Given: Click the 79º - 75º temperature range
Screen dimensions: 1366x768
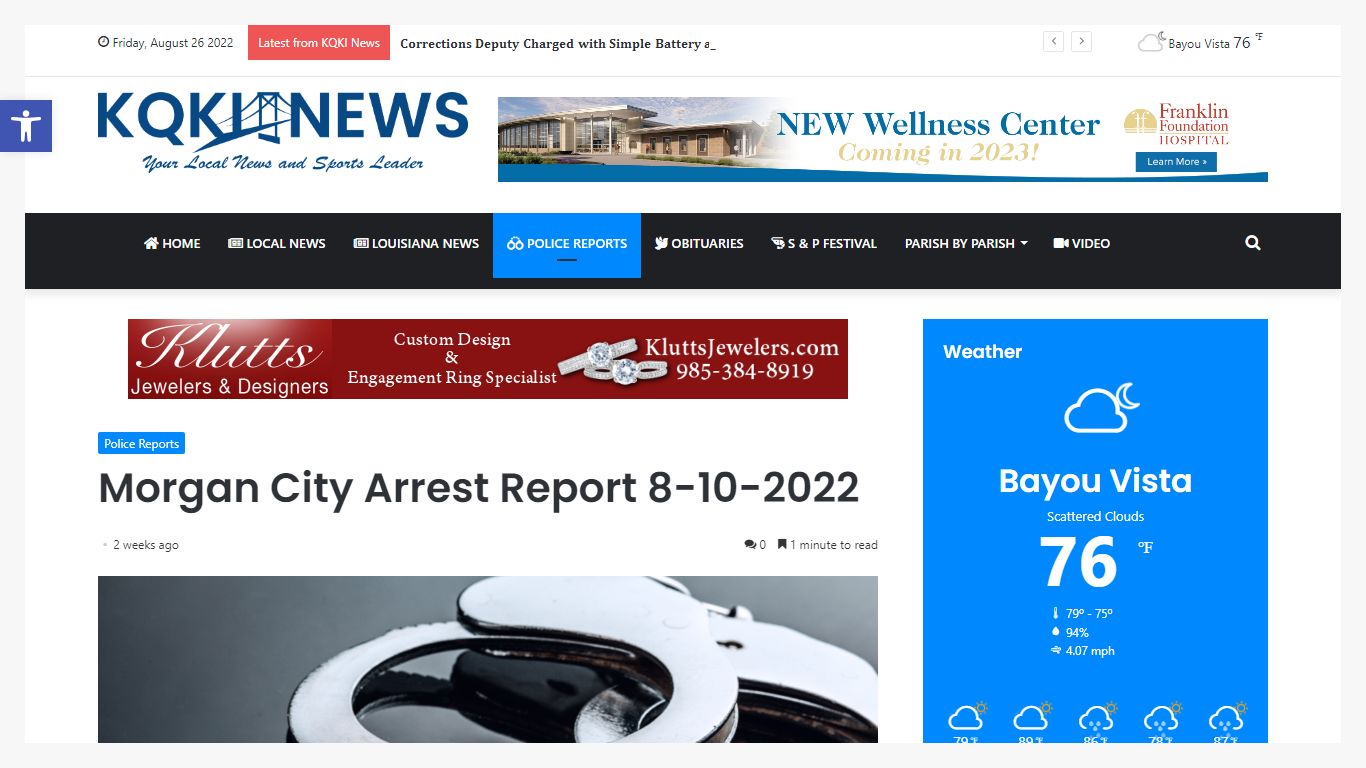Looking at the screenshot, I should tap(1089, 614).
